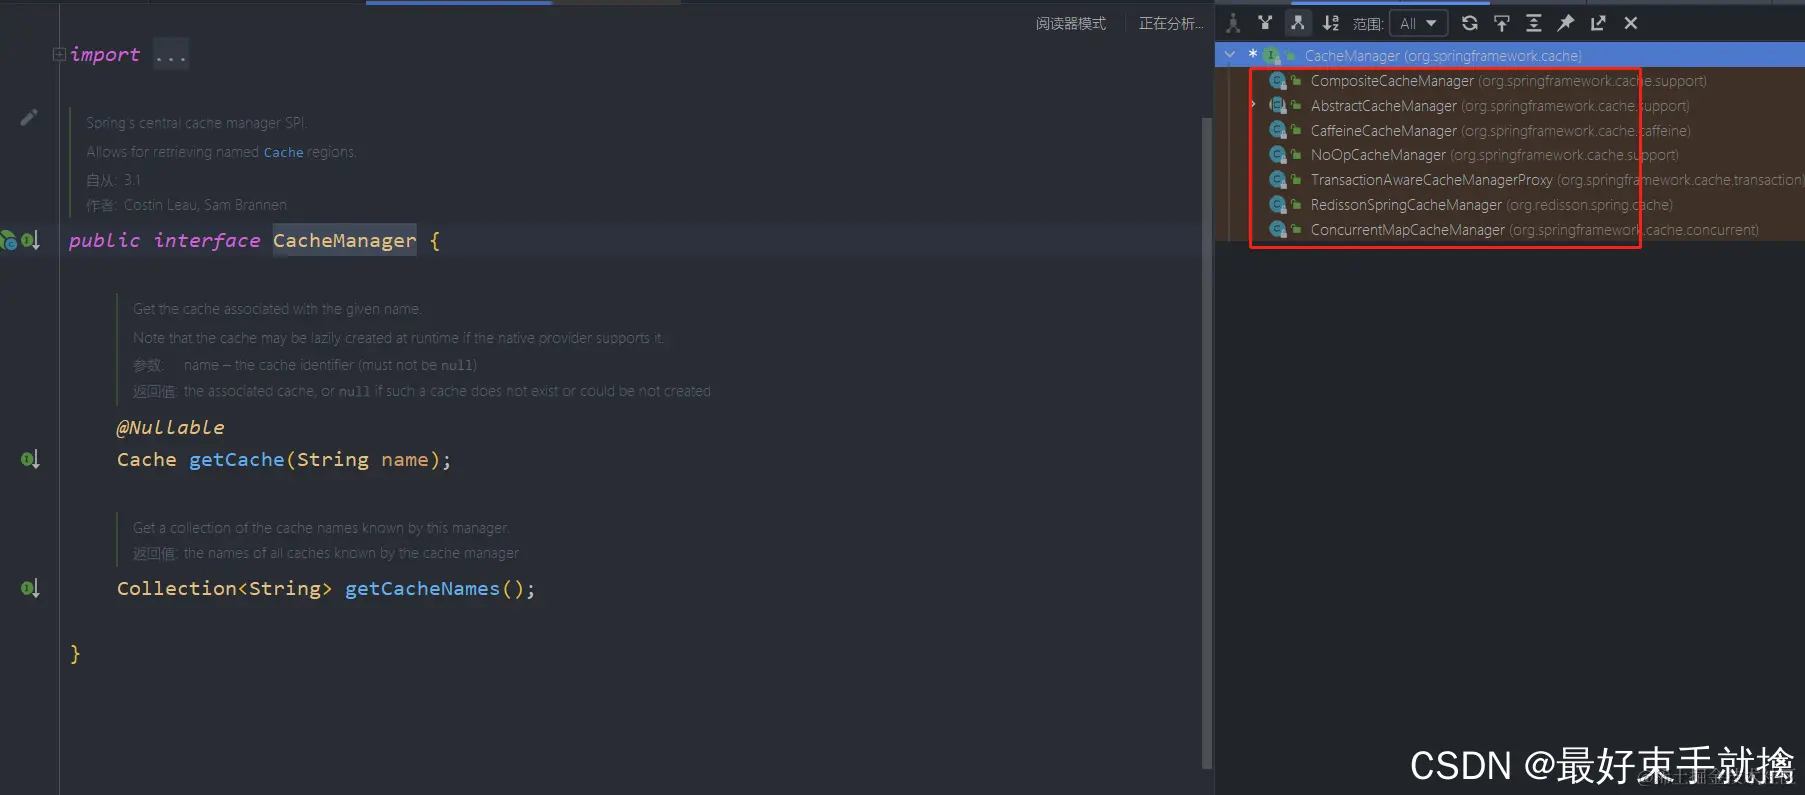1805x795 pixels.
Task: Click the class icon beside CaffeineCacheManager
Action: point(1277,130)
